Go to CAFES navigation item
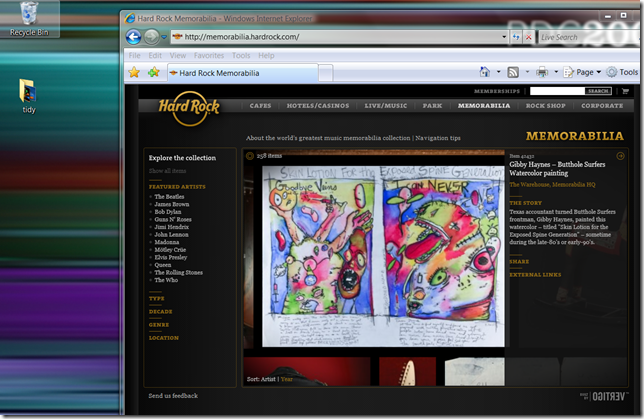This screenshot has width=644, height=419. tap(260, 106)
